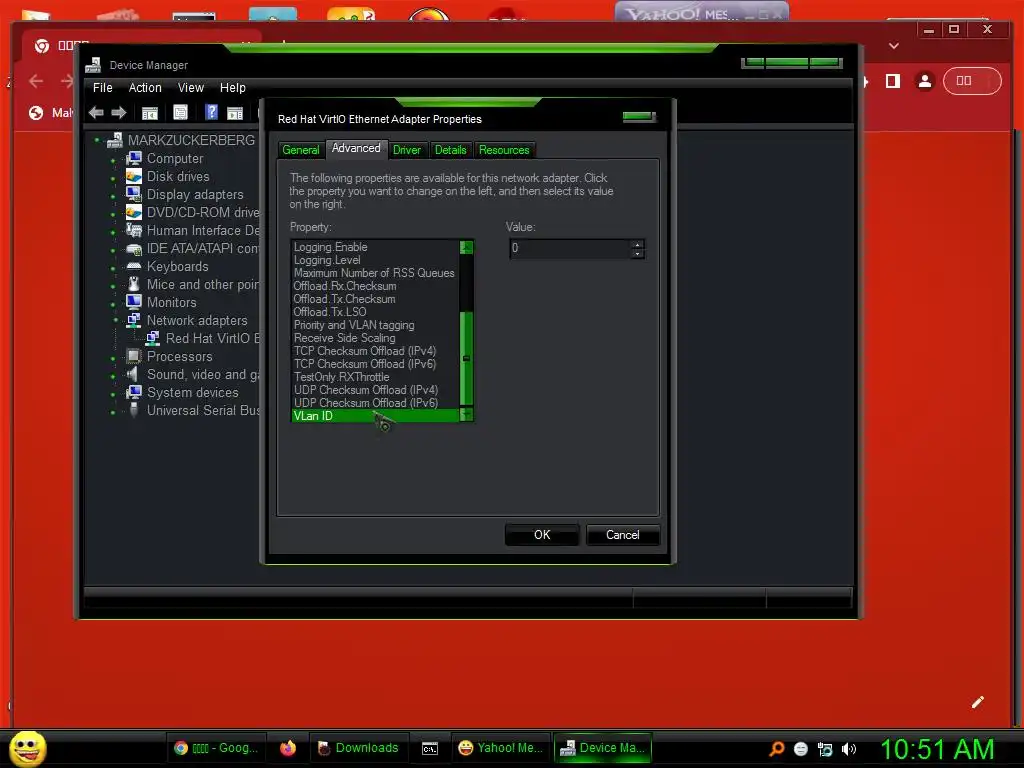The width and height of the screenshot is (1024, 768).
Task: Select Priority and VLAN tagging property
Action: click(x=376, y=325)
